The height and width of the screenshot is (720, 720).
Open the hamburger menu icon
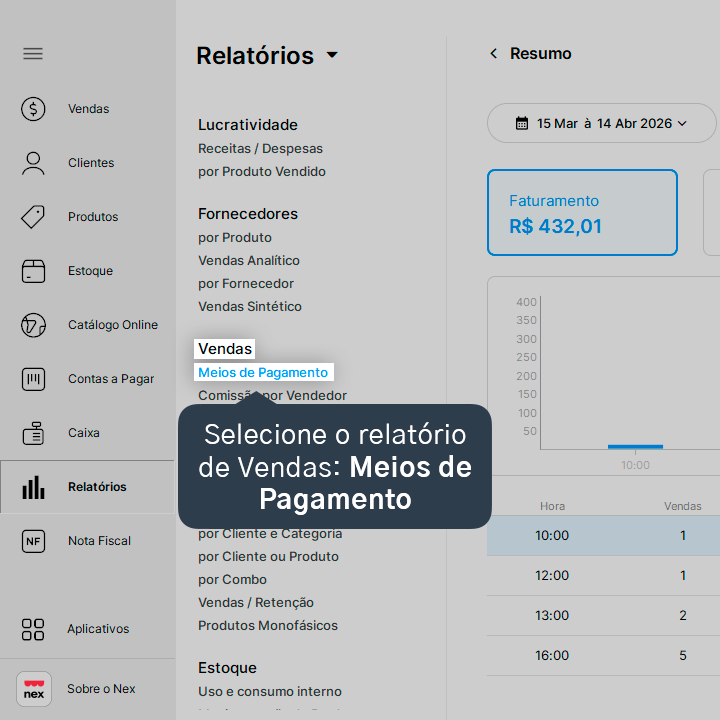(x=33, y=54)
